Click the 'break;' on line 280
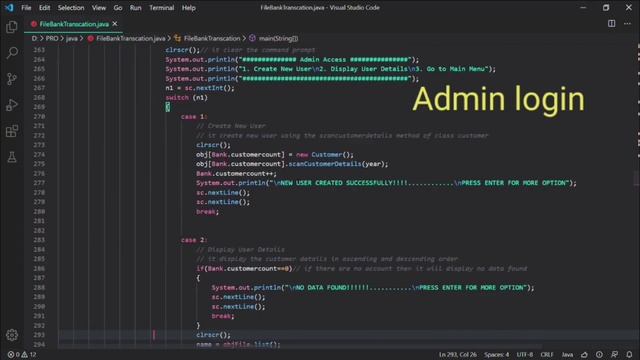 (x=207, y=211)
